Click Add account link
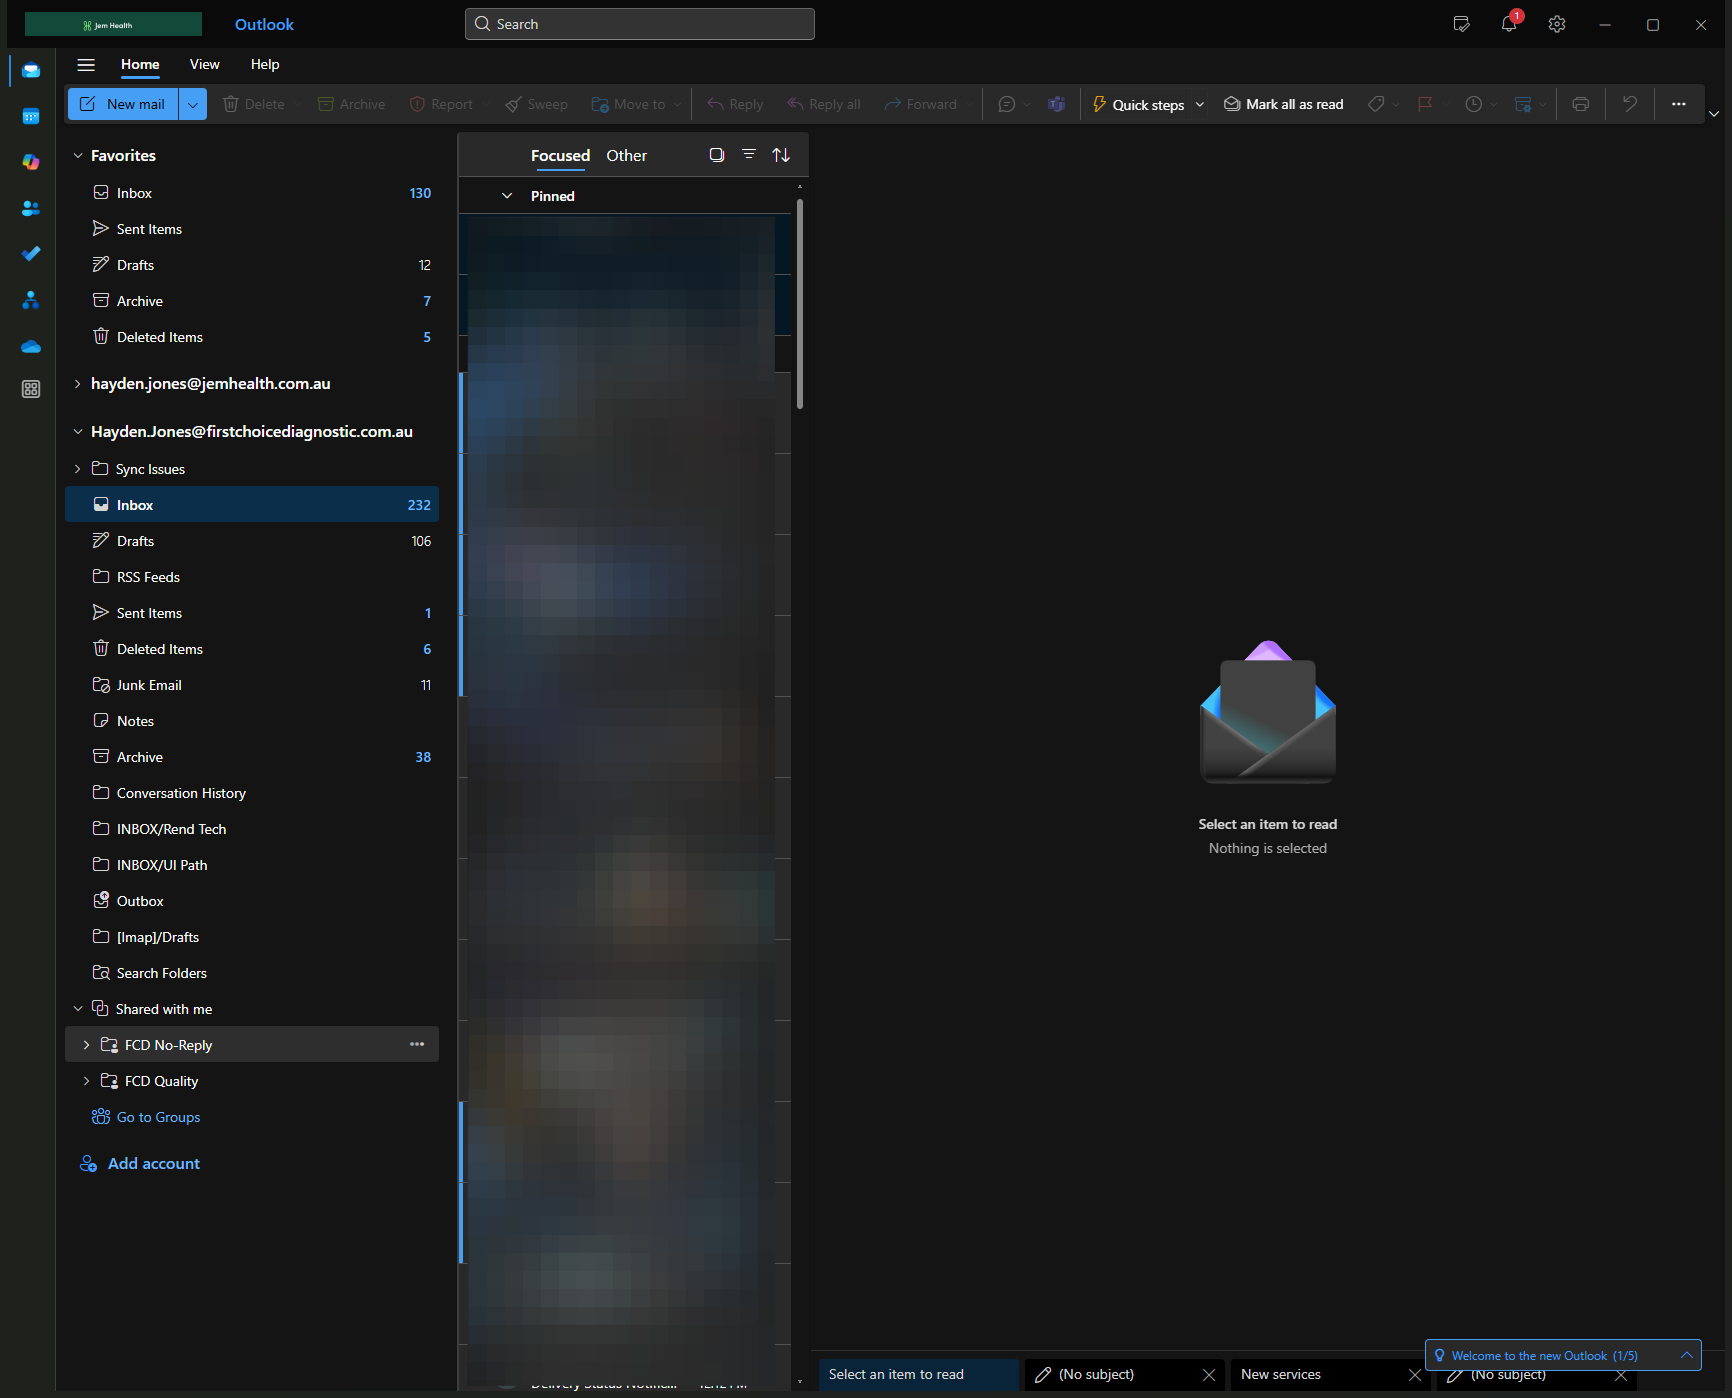The image size is (1732, 1398). (x=140, y=1164)
